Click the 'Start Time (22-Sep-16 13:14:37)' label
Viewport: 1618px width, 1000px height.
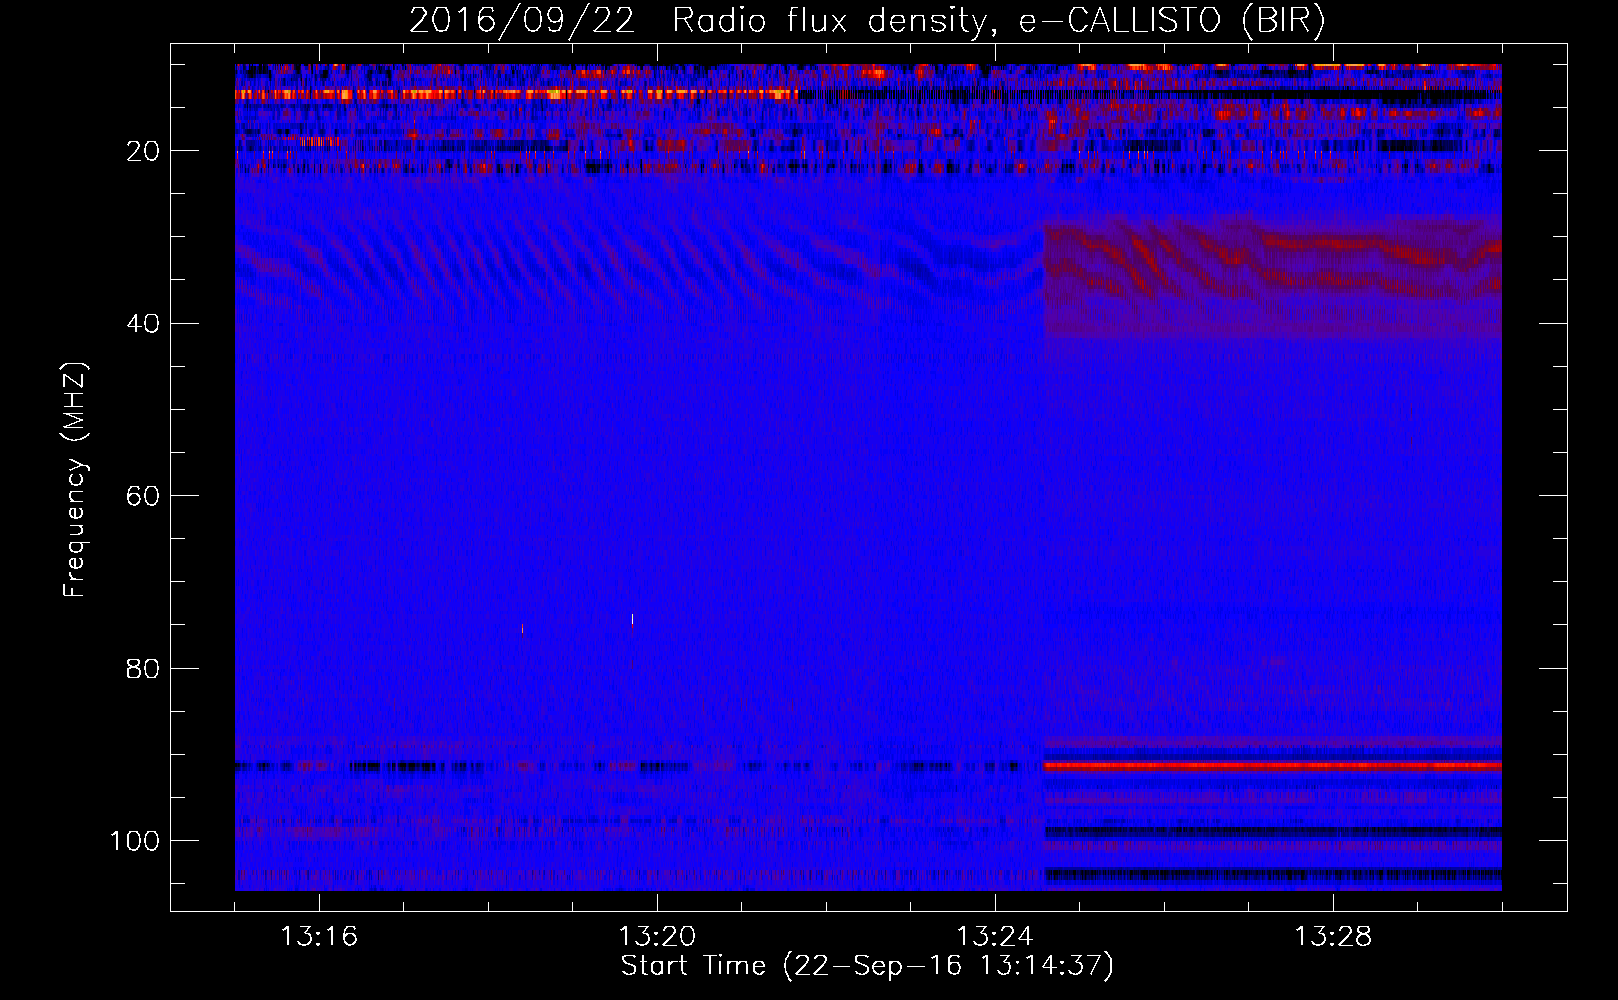[x=867, y=966]
